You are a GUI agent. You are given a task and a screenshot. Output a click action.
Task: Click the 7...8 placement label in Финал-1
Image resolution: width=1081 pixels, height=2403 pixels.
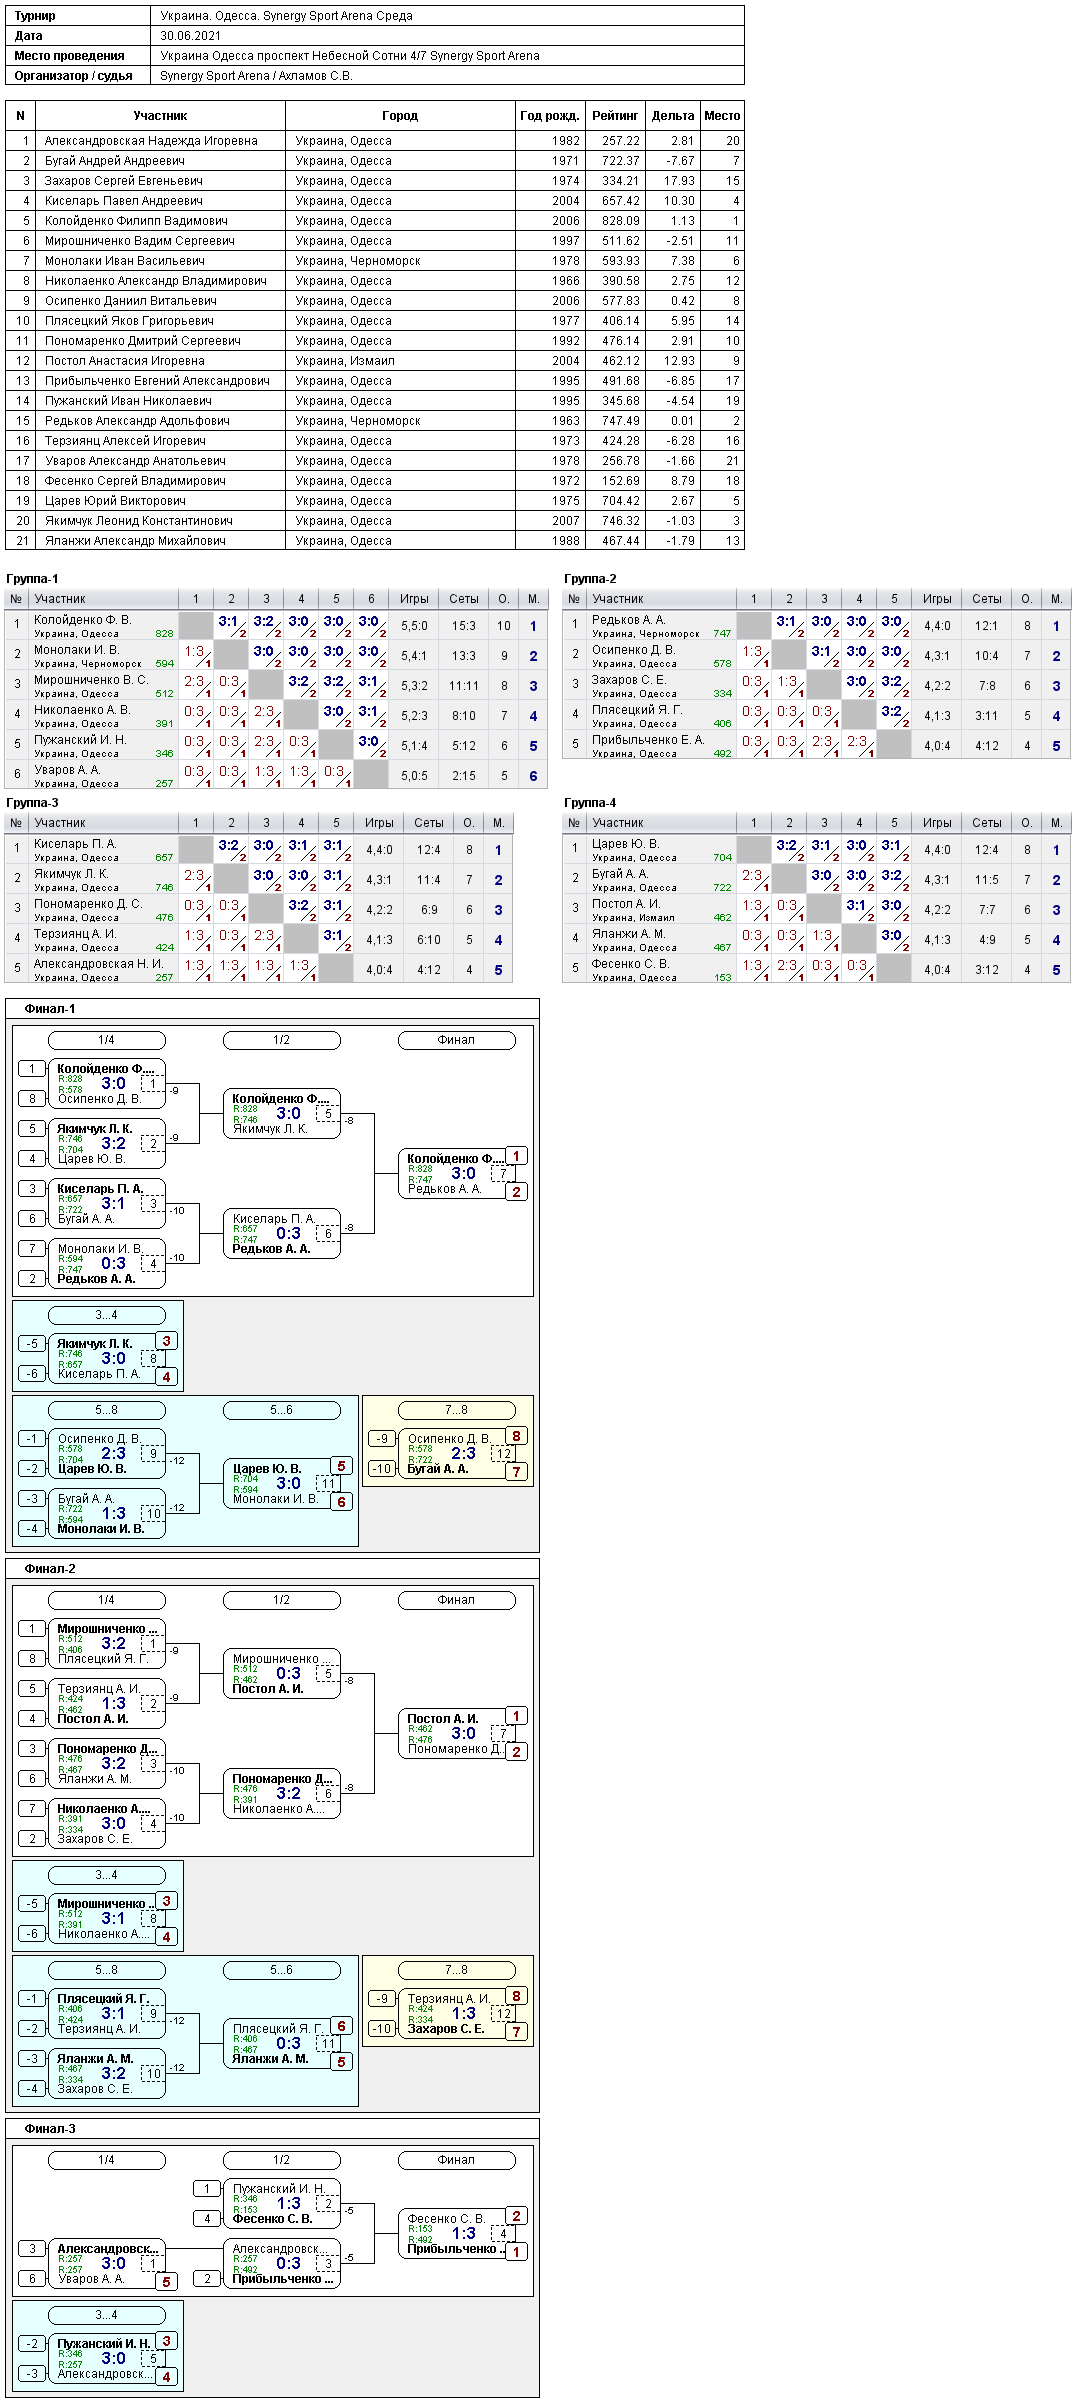tap(457, 1410)
